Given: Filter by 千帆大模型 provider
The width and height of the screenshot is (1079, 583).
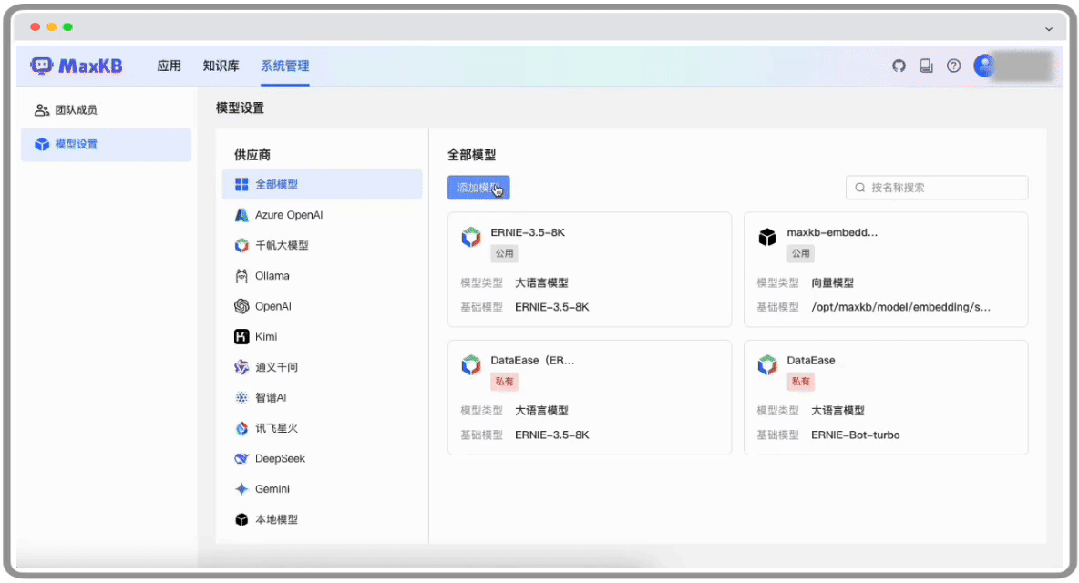Looking at the screenshot, I should [322, 245].
